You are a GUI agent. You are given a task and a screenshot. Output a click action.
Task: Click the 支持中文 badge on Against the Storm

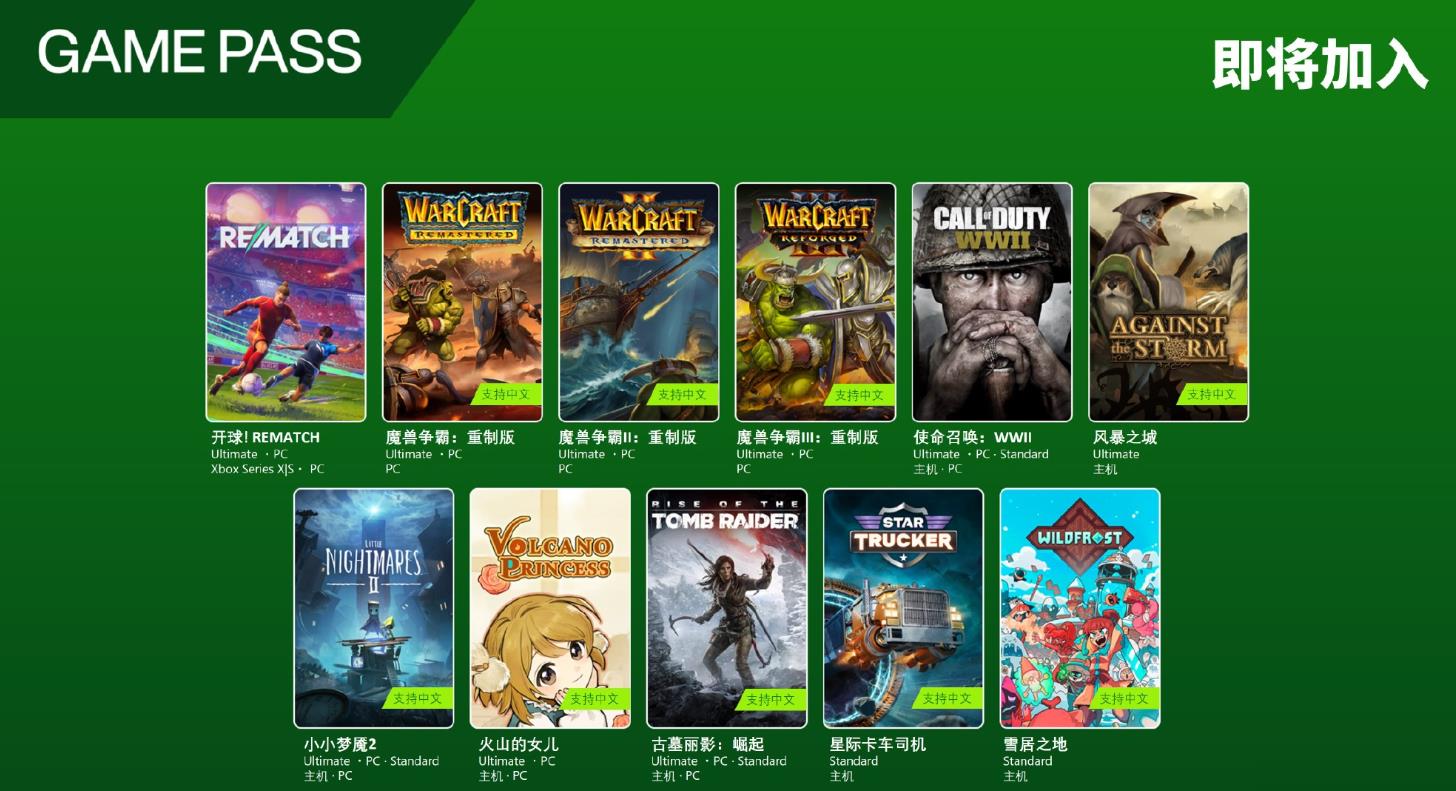click(x=1212, y=394)
